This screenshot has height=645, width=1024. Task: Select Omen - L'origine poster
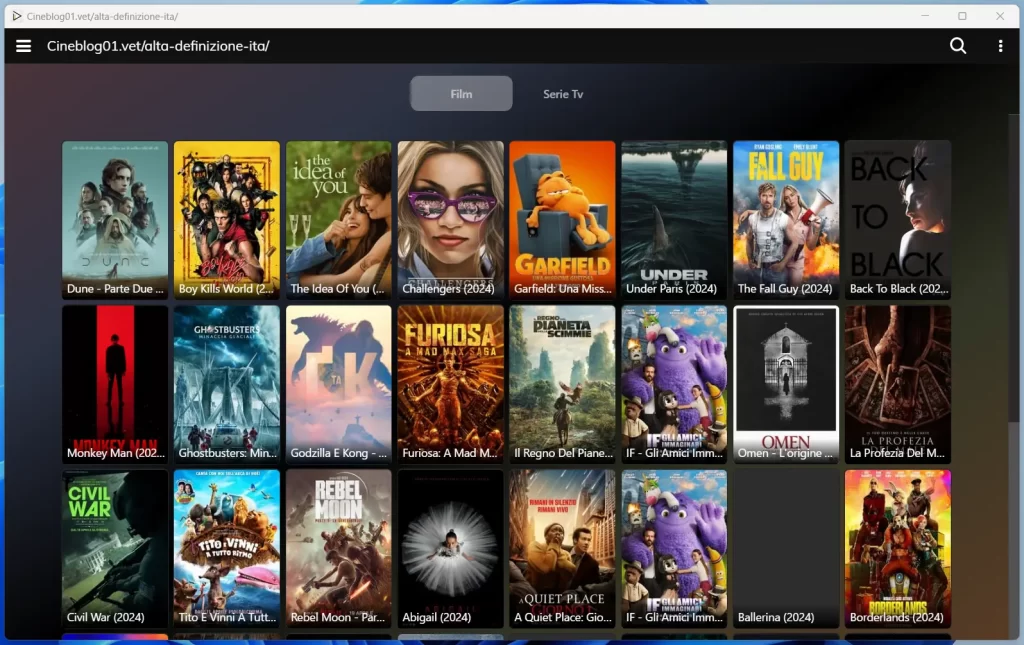pos(786,385)
